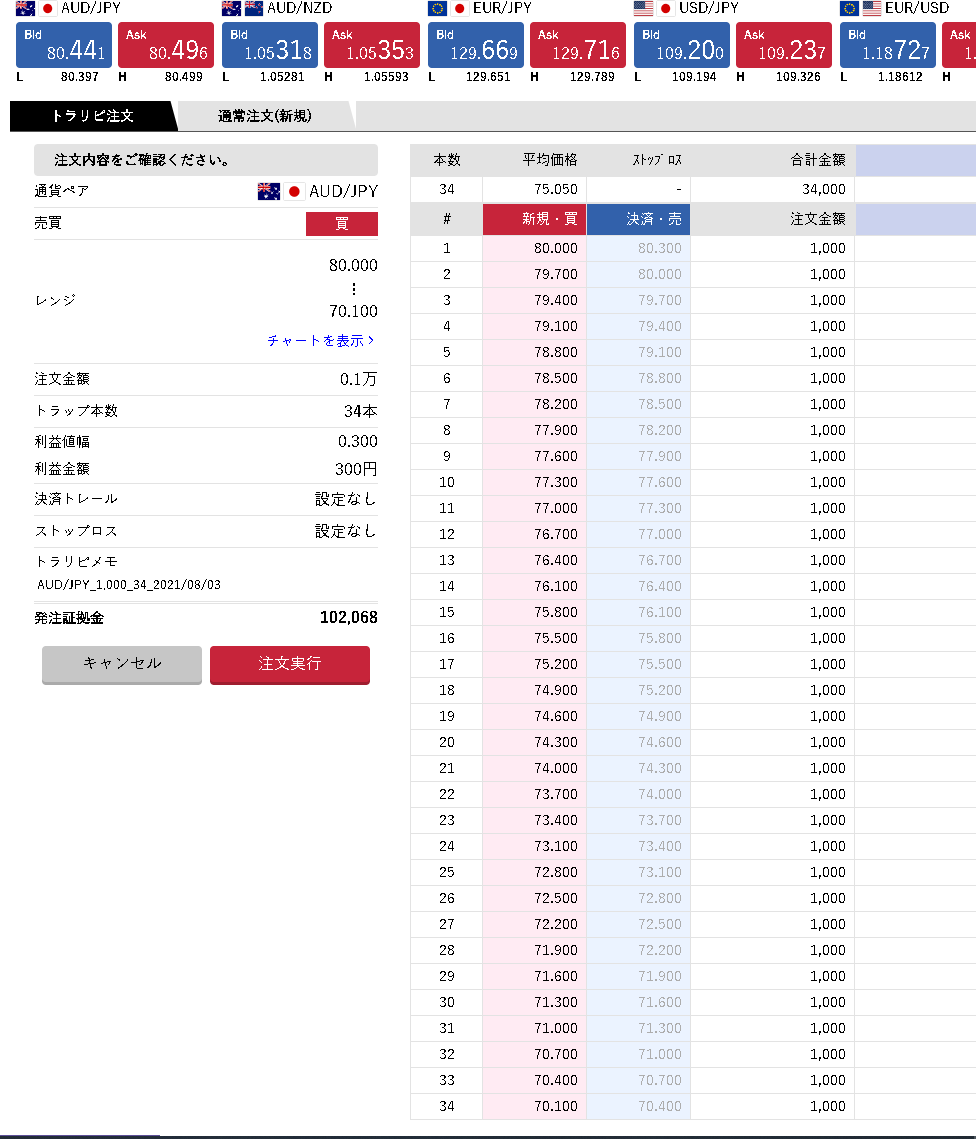Click the Australian flag icon for AUD/NZD

[x=232, y=9]
